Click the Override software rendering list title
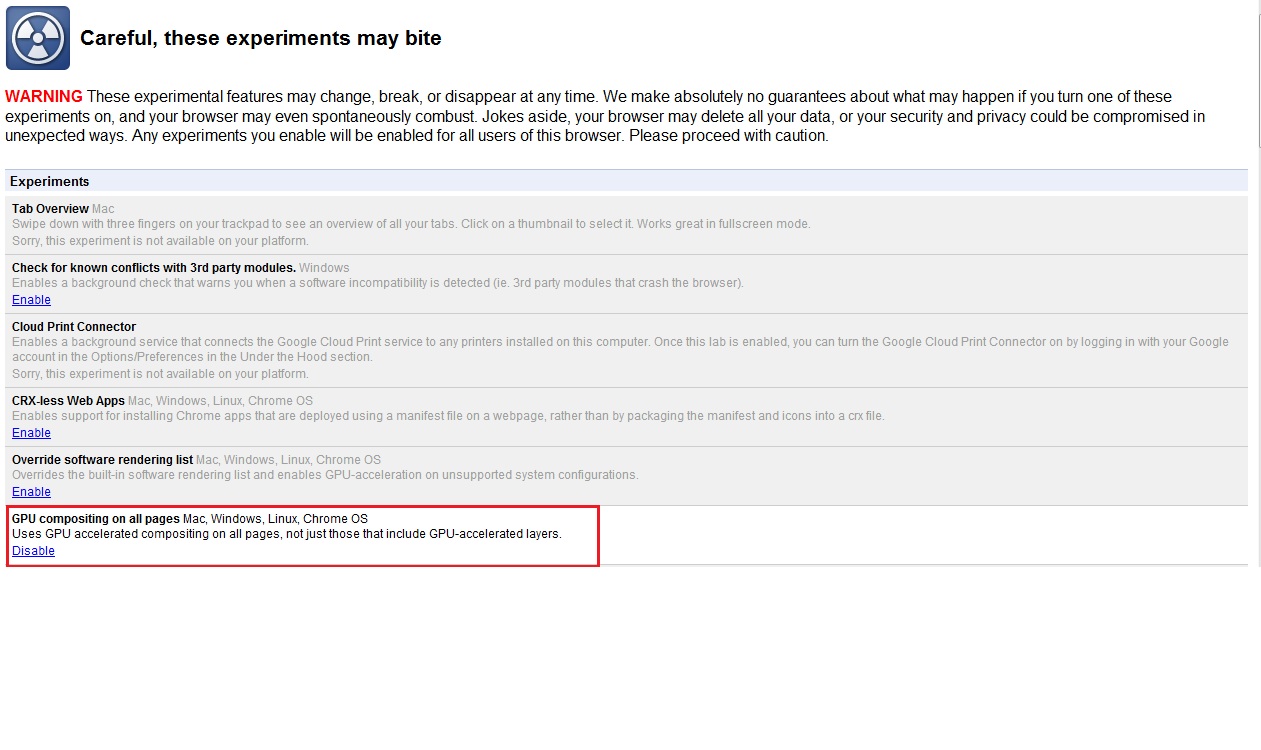 click(102, 460)
